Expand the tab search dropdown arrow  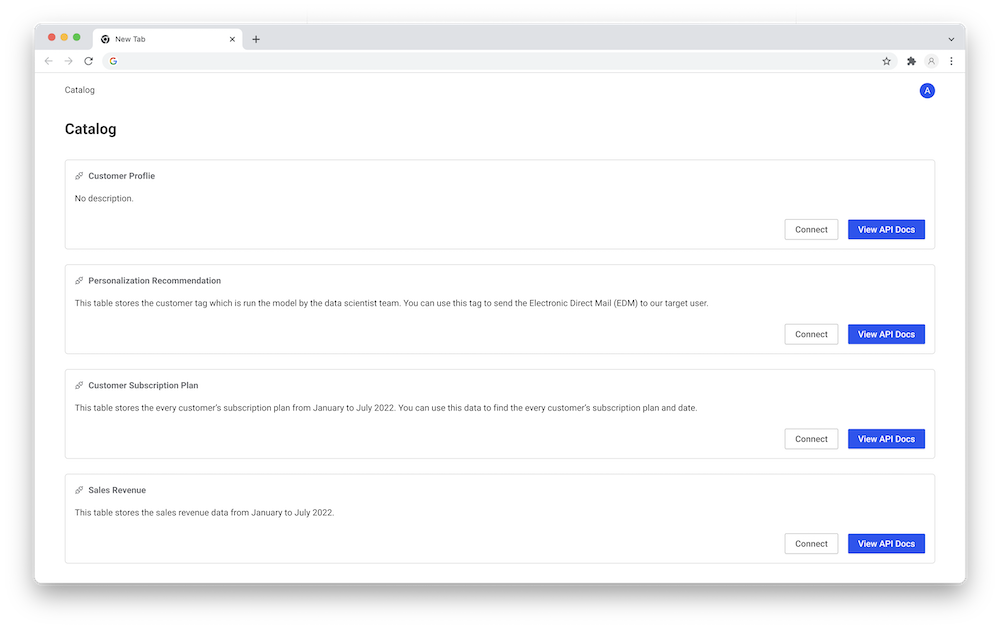950,39
